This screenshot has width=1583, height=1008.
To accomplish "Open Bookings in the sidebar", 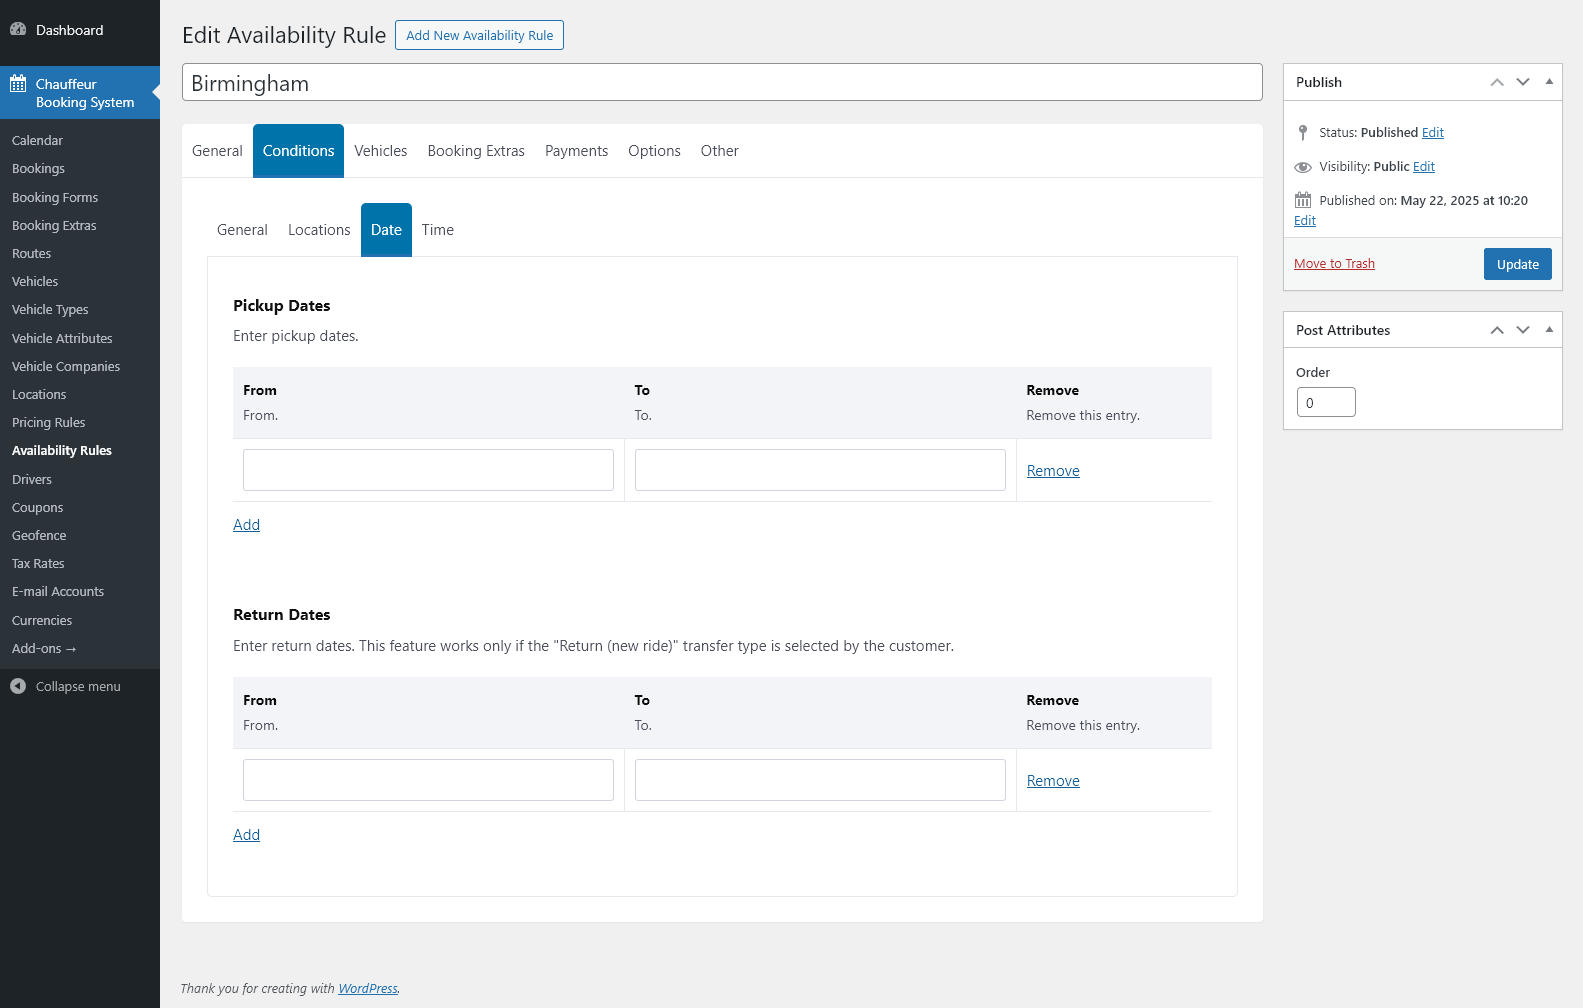I will pos(38,169).
